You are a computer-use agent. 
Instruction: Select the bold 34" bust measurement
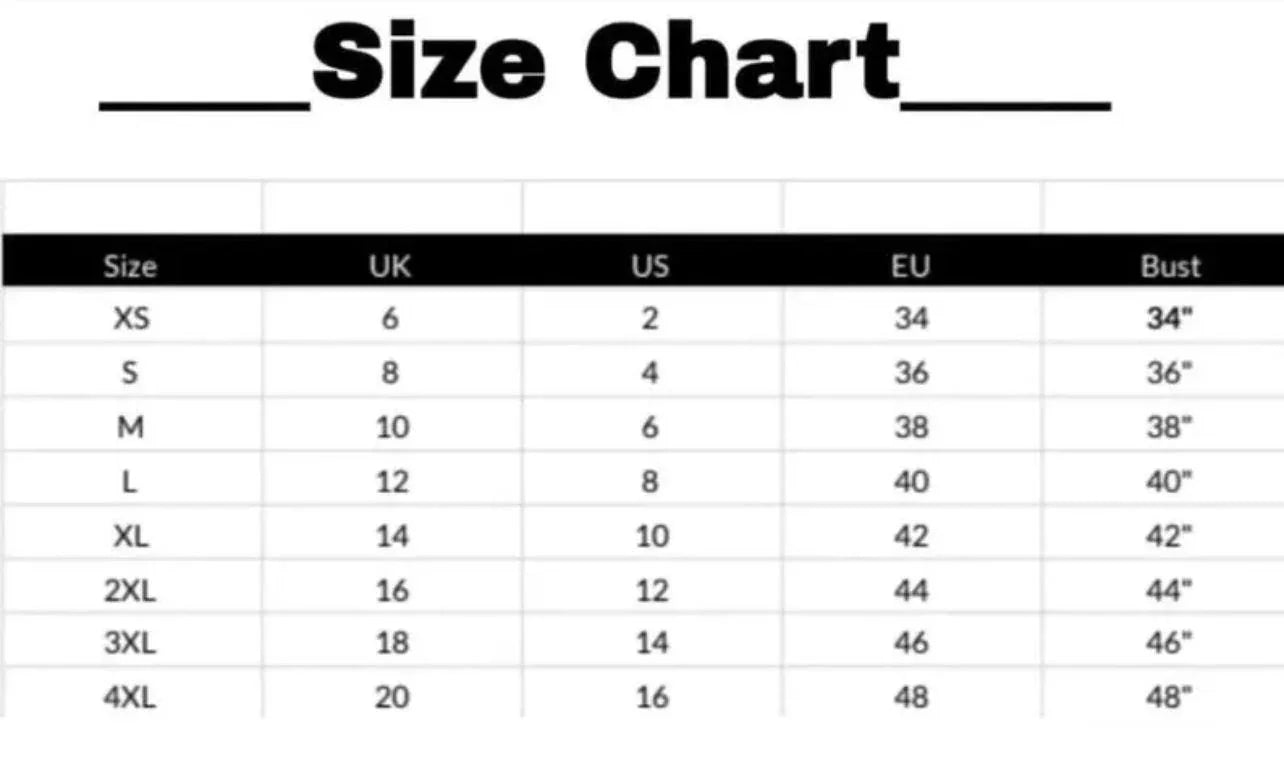(x=1170, y=319)
